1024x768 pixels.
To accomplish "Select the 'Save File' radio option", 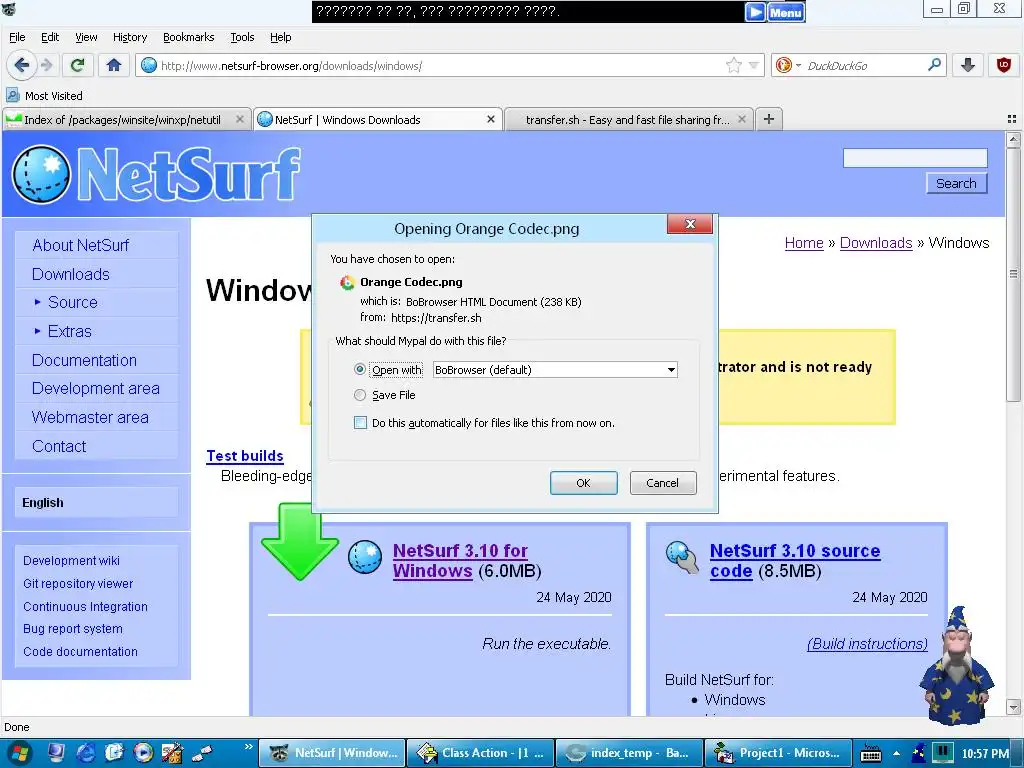I will [x=359, y=394].
